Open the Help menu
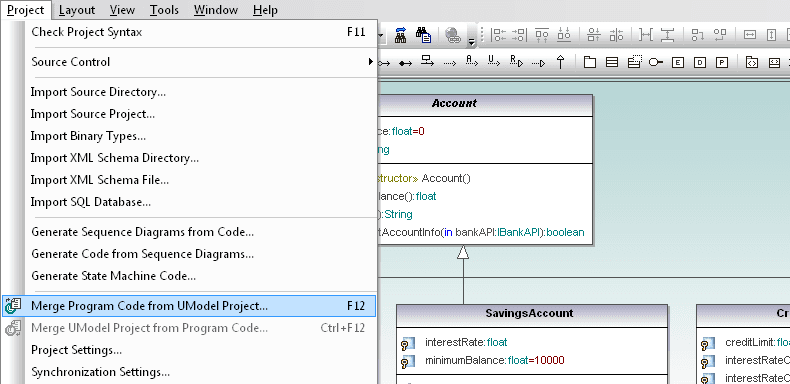Image resolution: width=790 pixels, height=384 pixels. pos(265,10)
